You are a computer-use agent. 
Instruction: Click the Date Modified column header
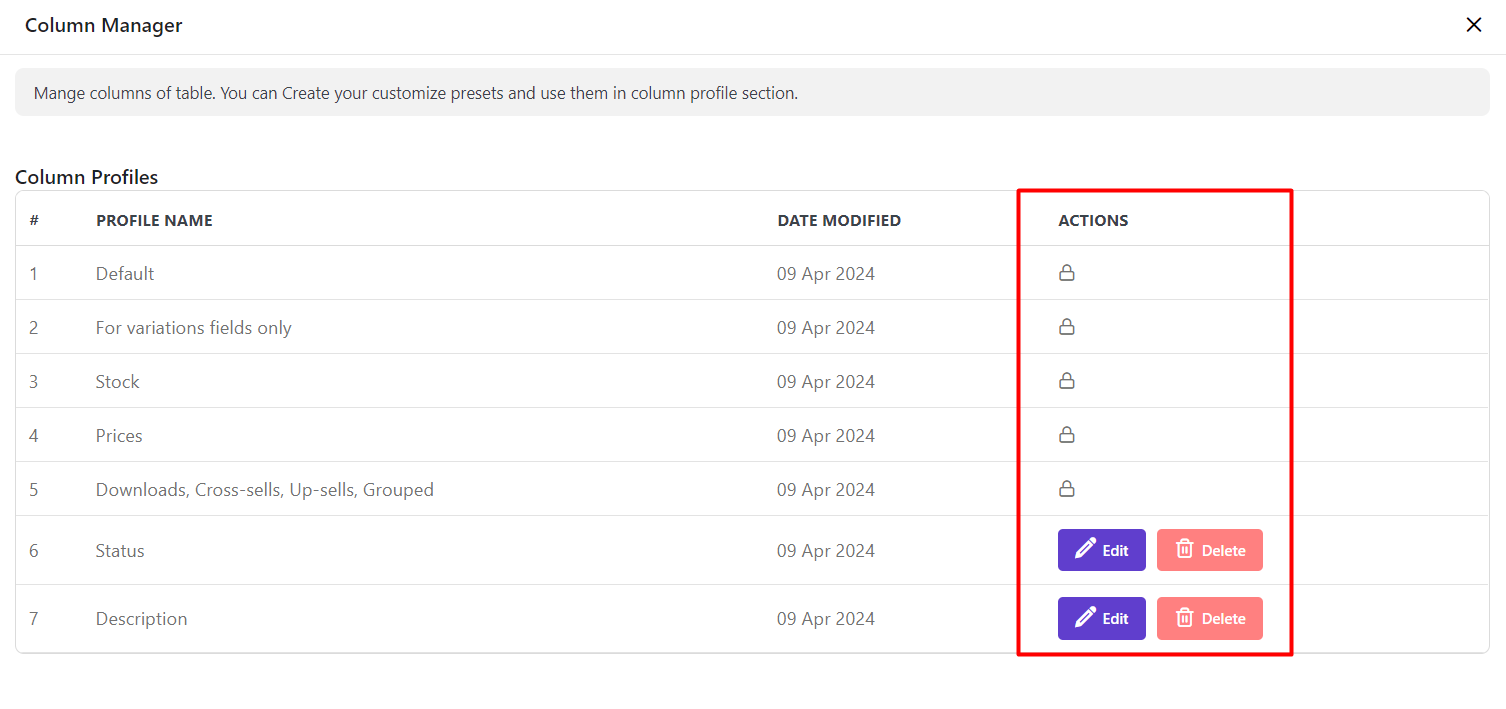click(x=839, y=220)
